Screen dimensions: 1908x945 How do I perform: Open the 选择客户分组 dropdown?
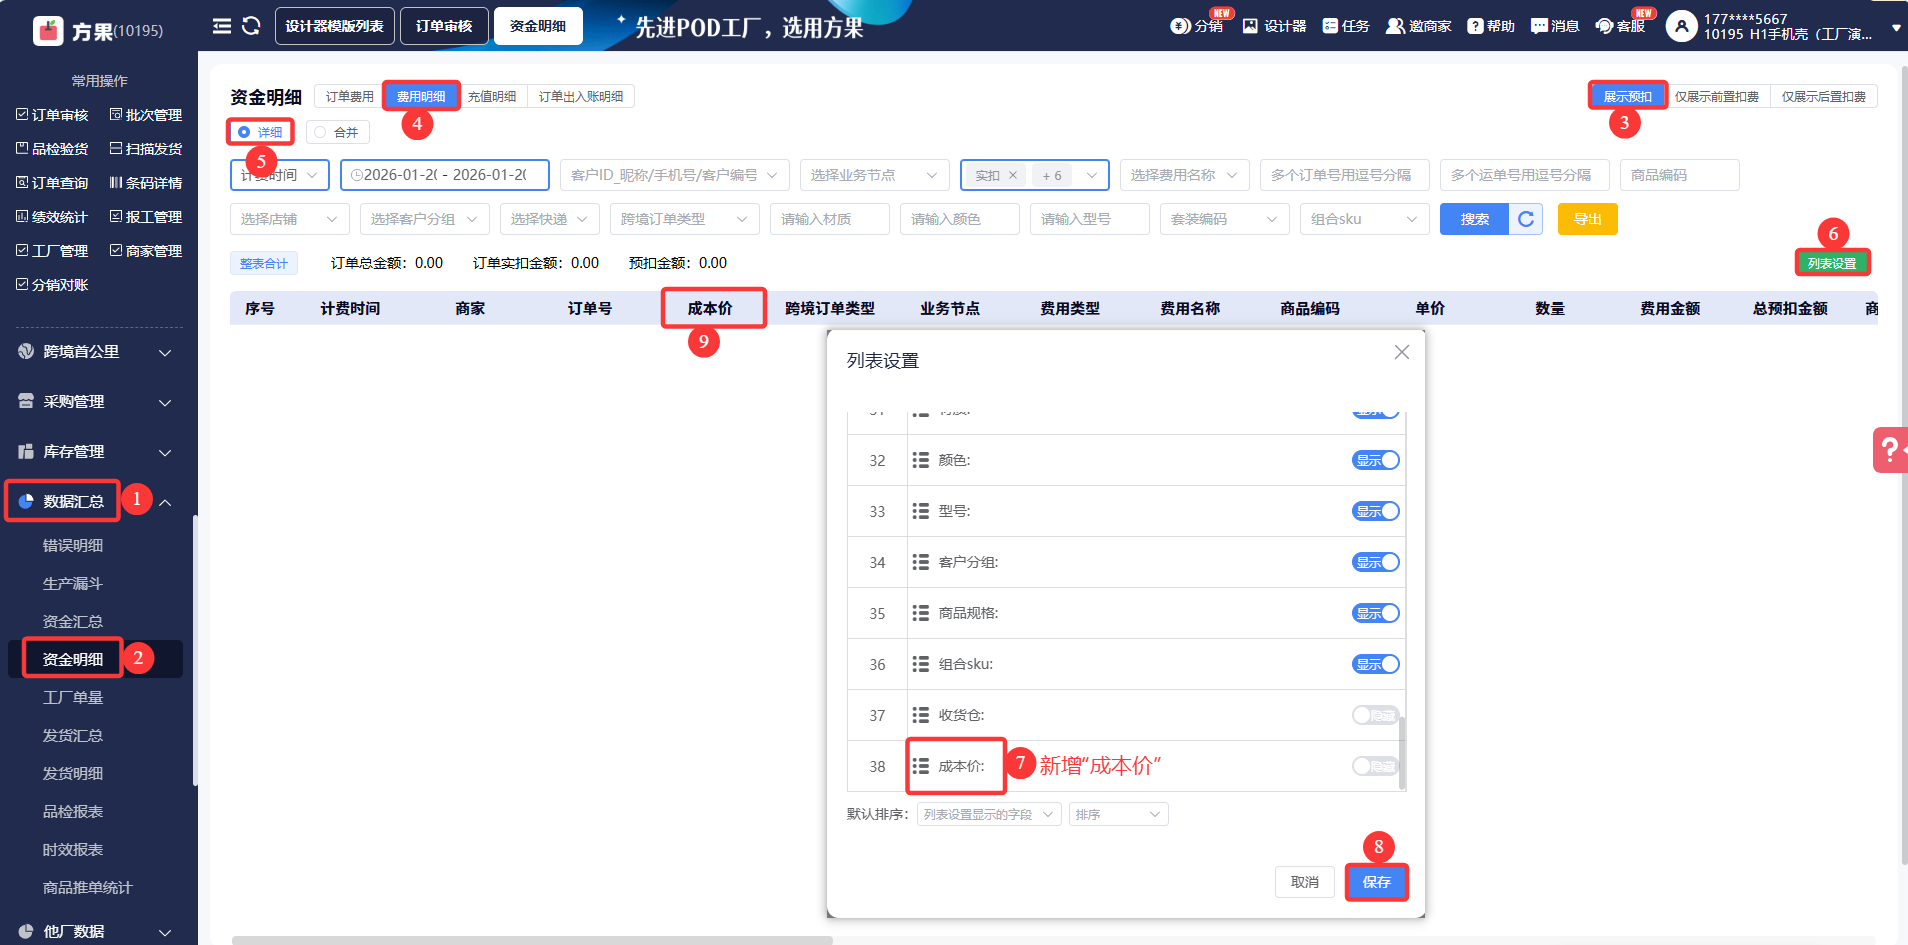[x=425, y=219]
